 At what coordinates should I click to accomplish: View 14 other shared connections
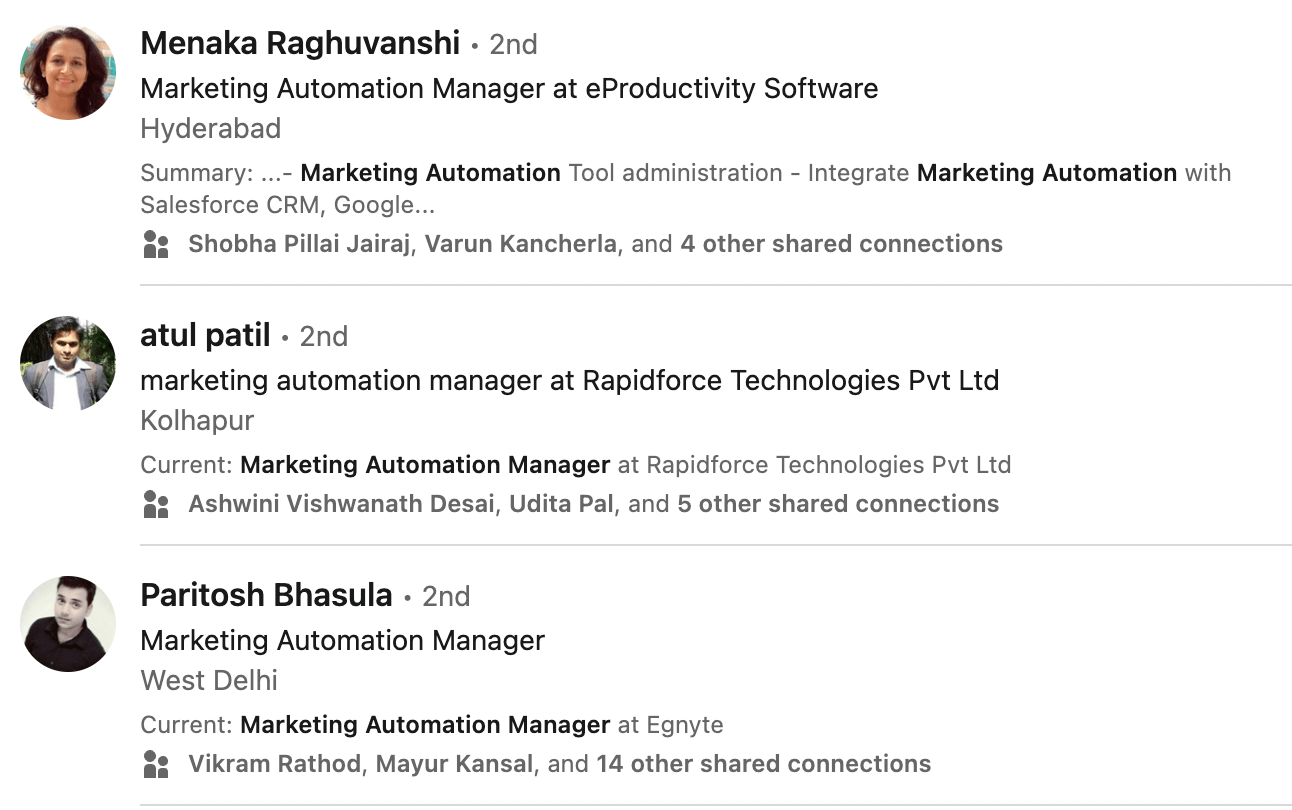click(x=763, y=764)
